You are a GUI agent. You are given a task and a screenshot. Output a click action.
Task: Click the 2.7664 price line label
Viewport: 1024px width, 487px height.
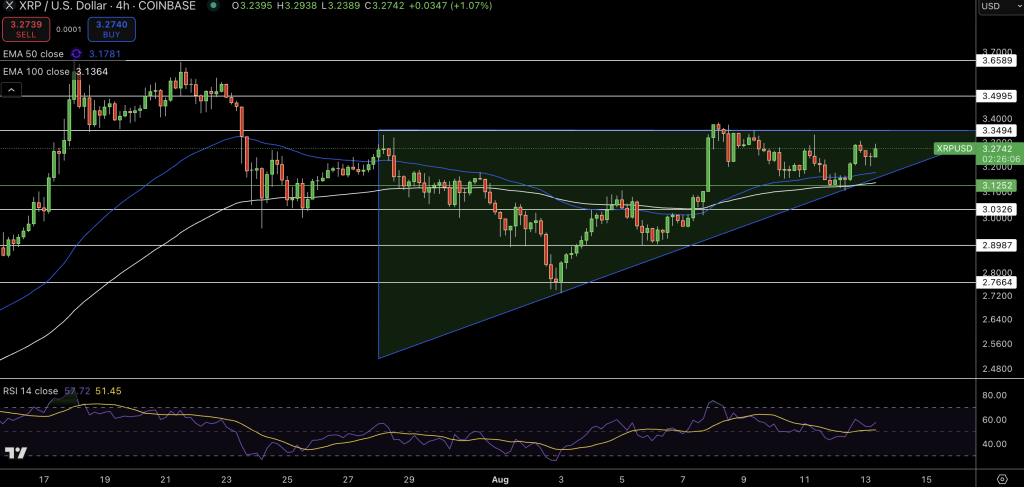pos(996,282)
